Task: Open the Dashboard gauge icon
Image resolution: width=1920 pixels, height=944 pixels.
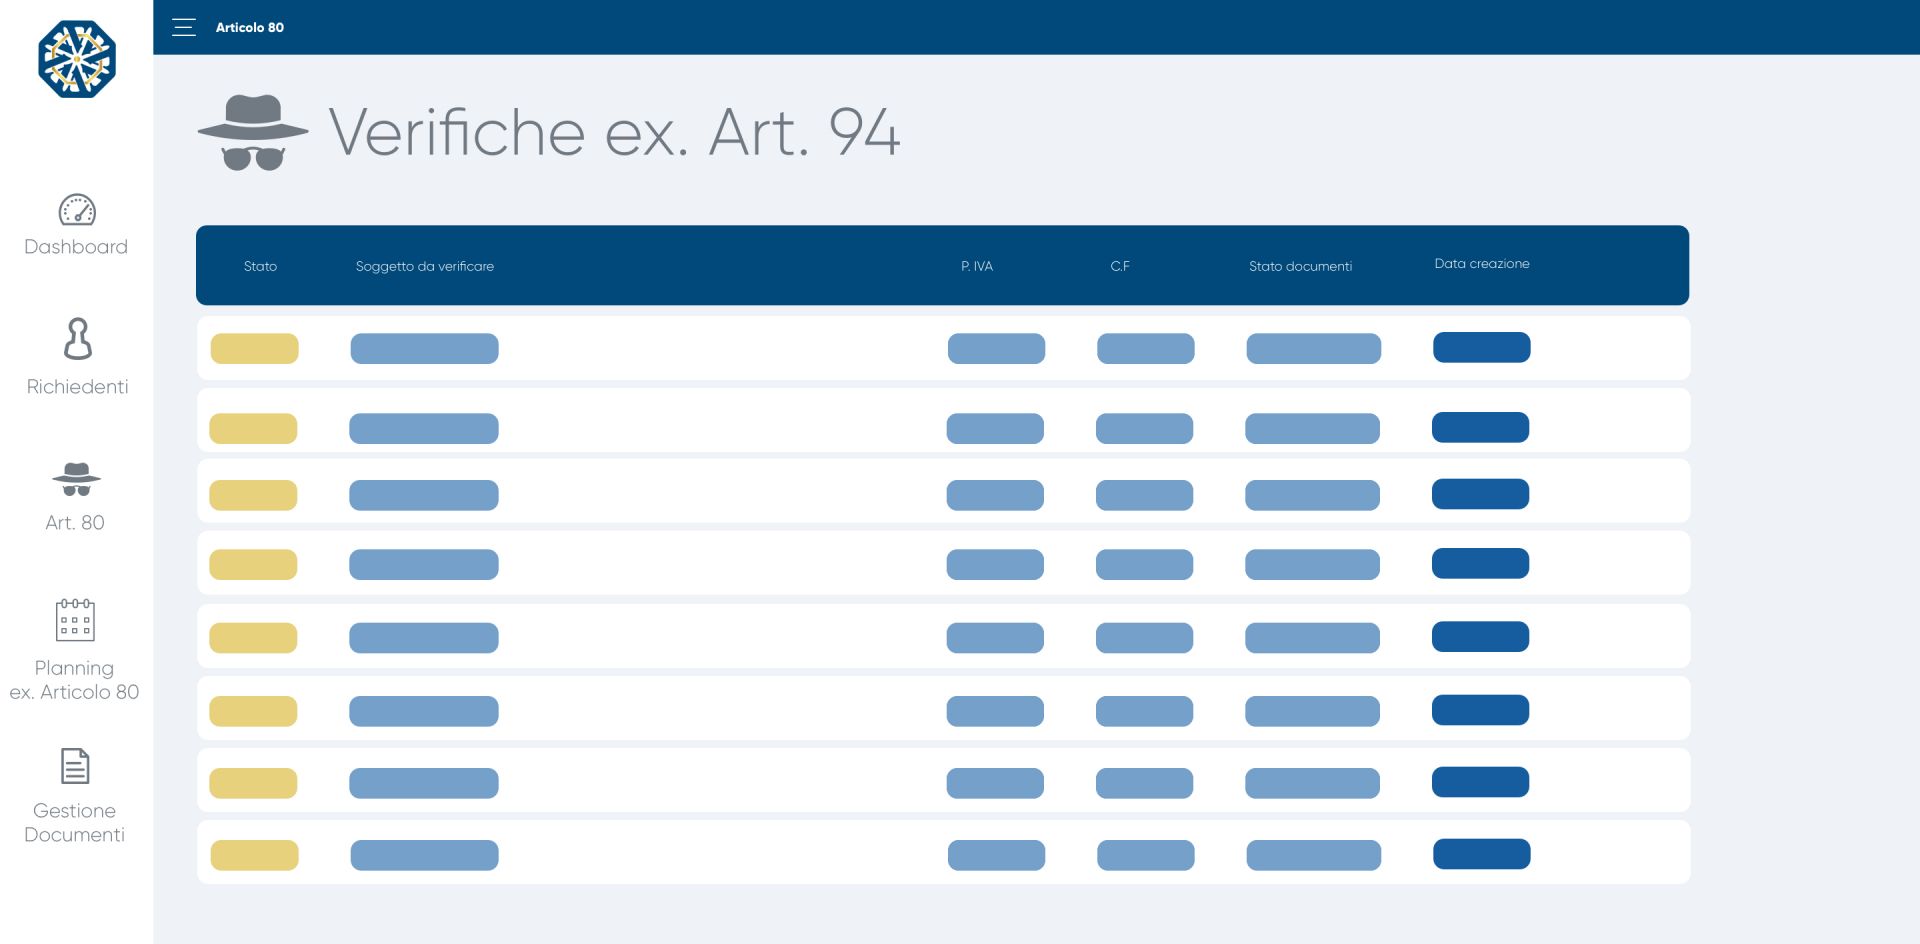Action: tap(77, 210)
